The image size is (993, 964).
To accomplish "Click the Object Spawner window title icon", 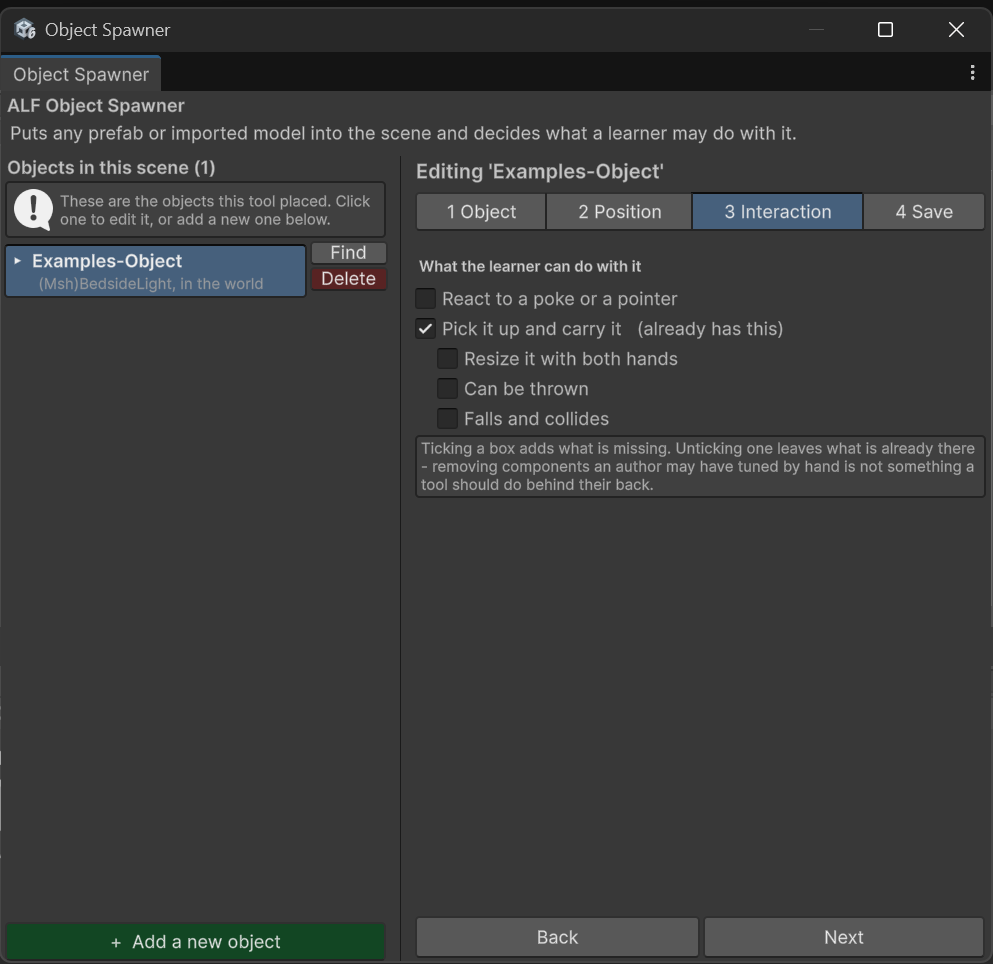I will click(25, 29).
